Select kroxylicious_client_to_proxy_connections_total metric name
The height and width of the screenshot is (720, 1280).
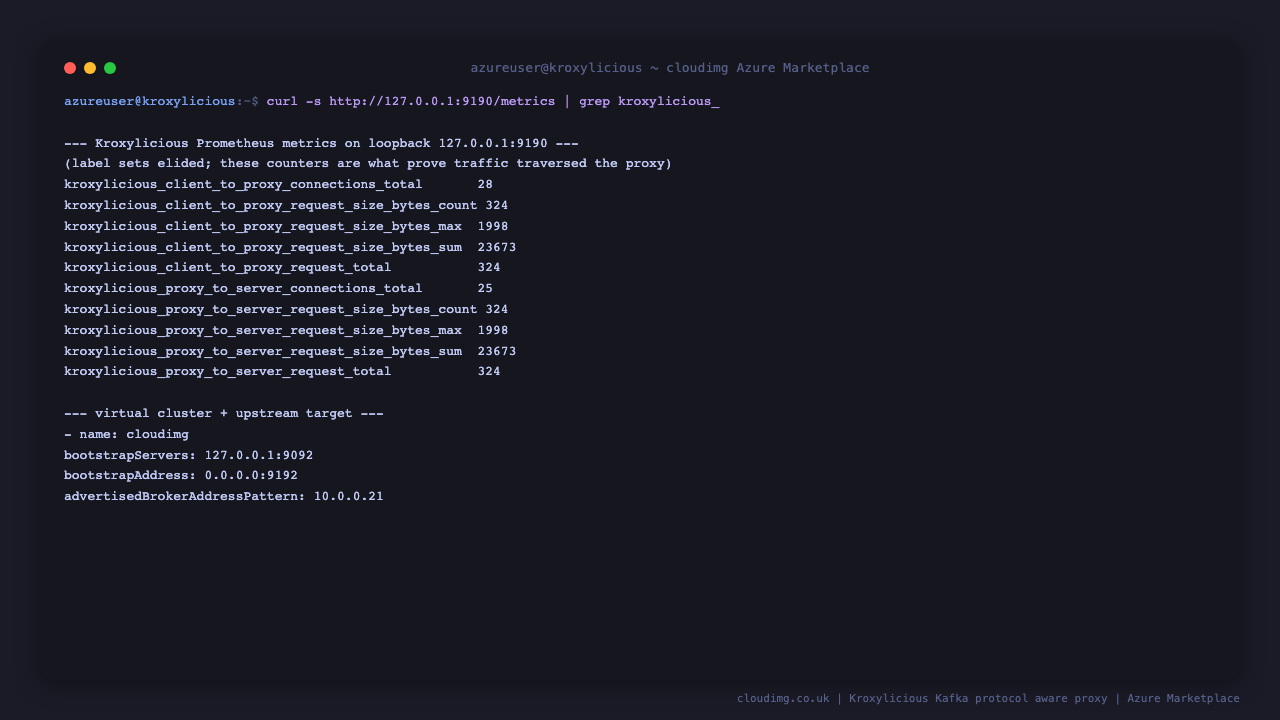pyautogui.click(x=243, y=184)
